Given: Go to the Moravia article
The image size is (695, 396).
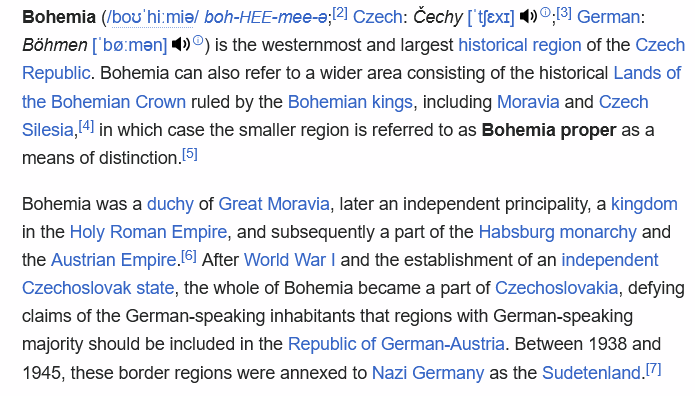Looking at the screenshot, I should (x=528, y=102).
